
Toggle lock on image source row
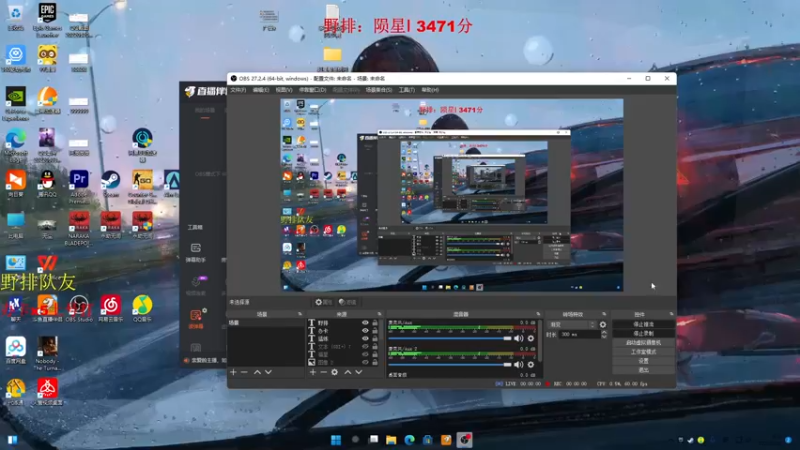pos(375,362)
